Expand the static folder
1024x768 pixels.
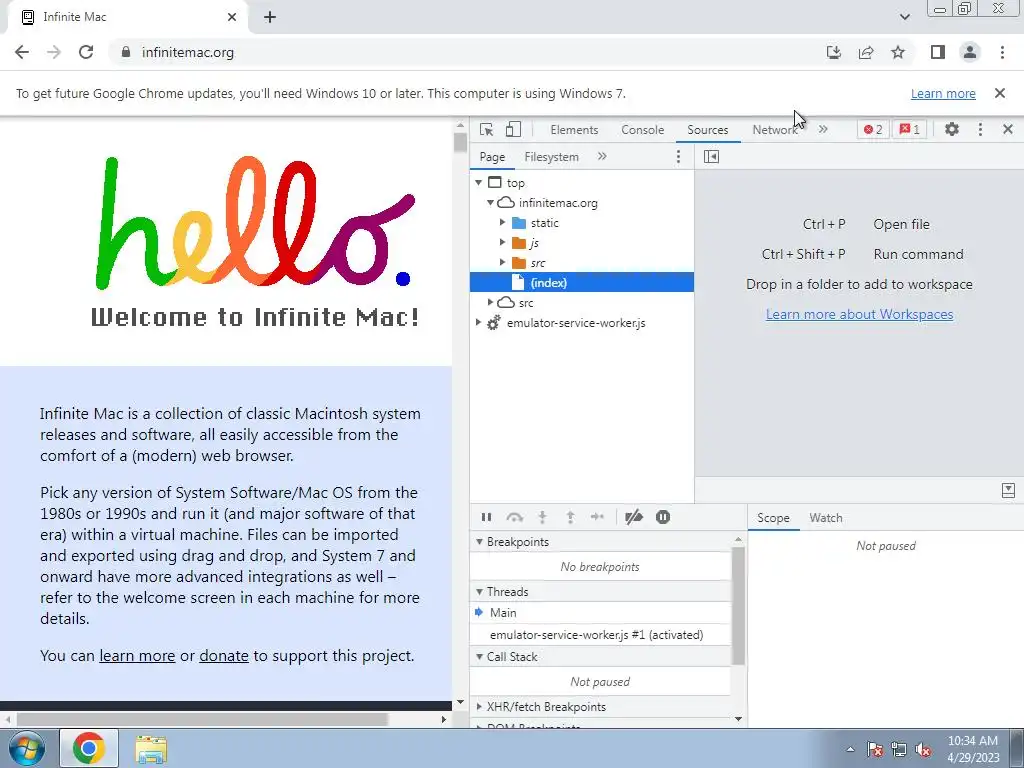(502, 223)
